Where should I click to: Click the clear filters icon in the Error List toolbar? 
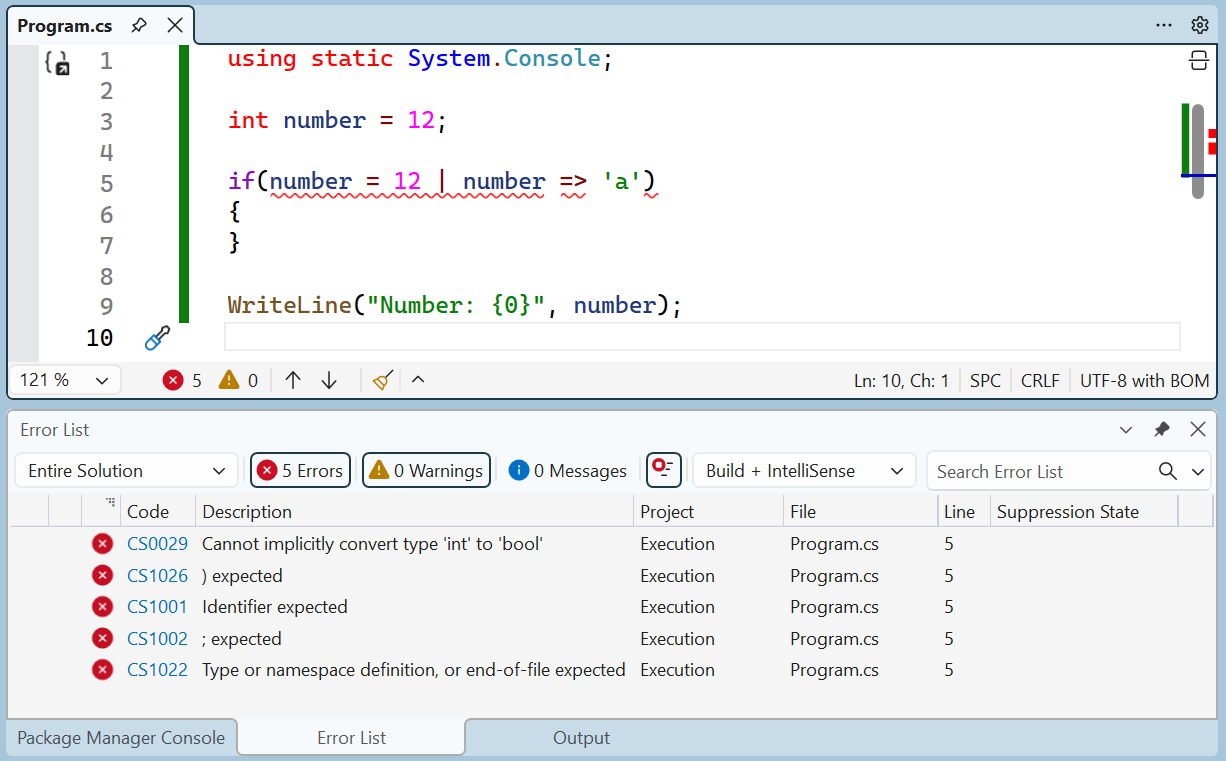(x=664, y=469)
